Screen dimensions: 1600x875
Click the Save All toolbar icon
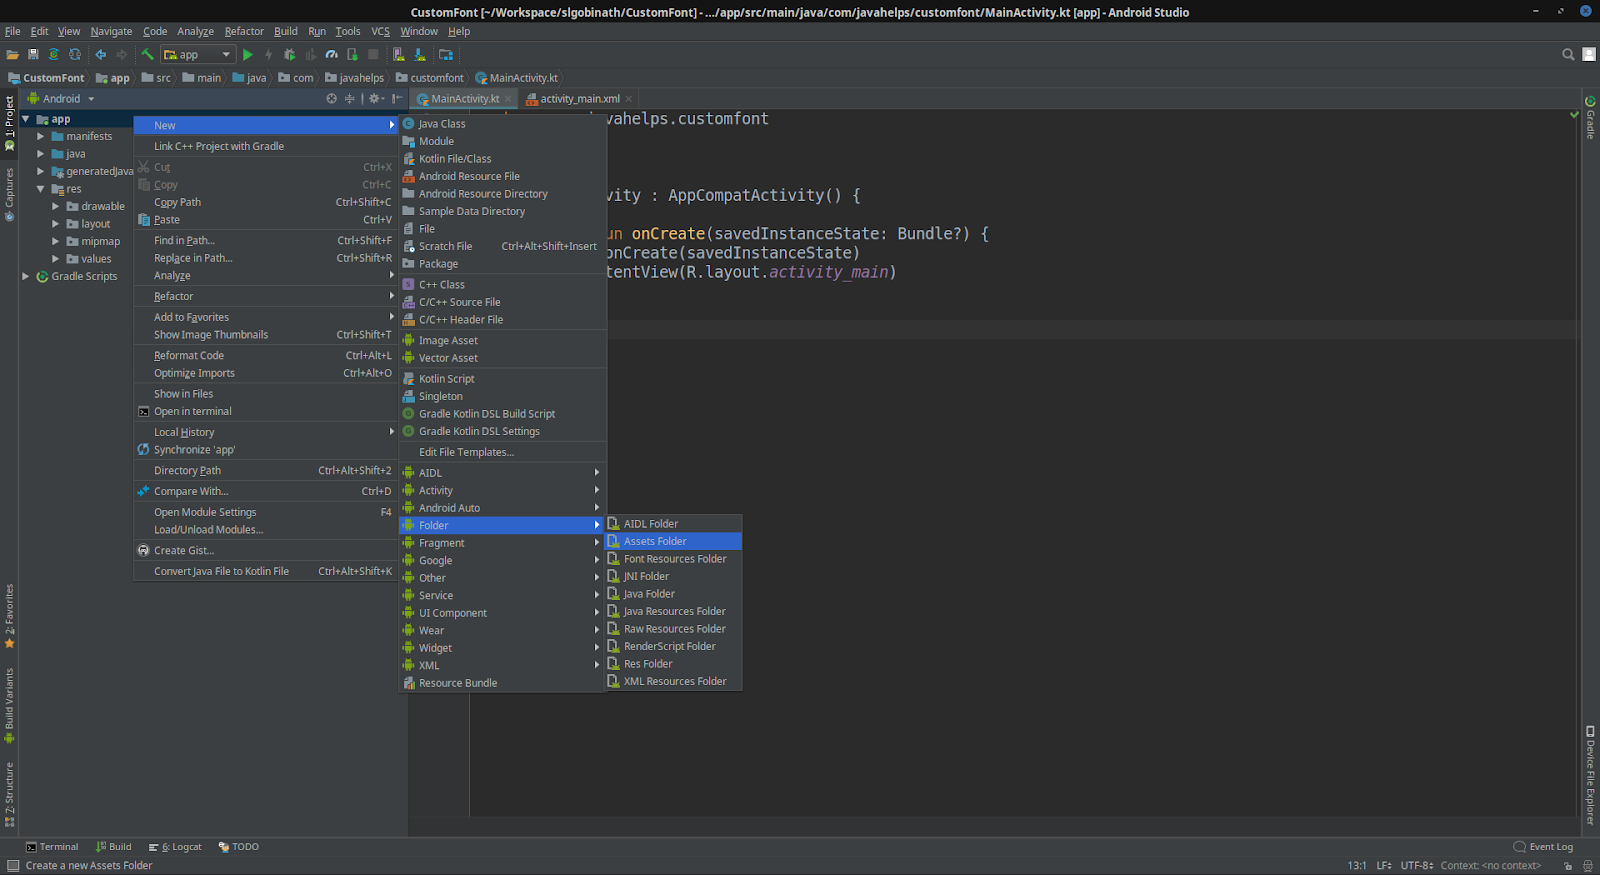33,55
